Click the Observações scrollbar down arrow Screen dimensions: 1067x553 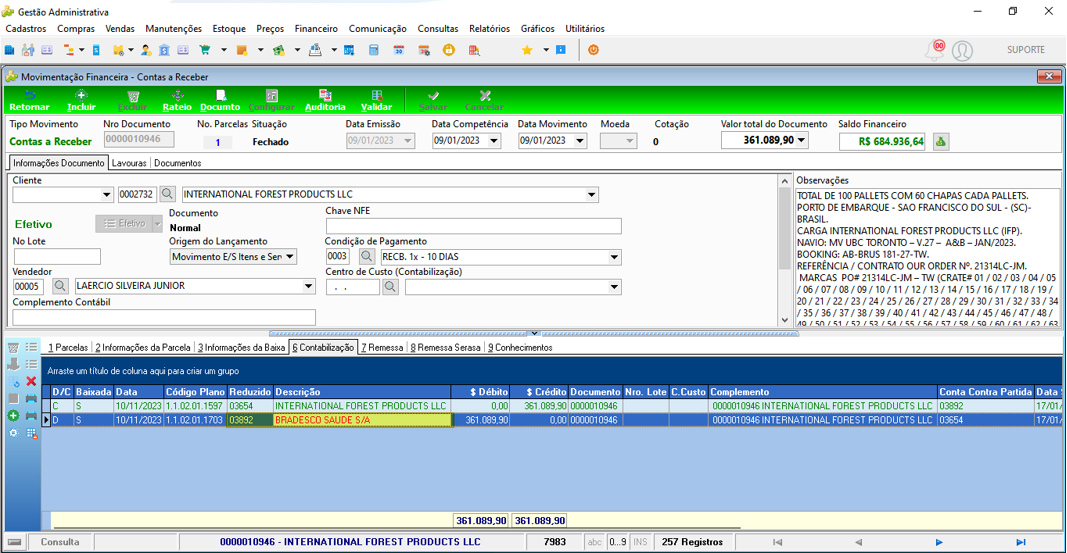tap(785, 320)
